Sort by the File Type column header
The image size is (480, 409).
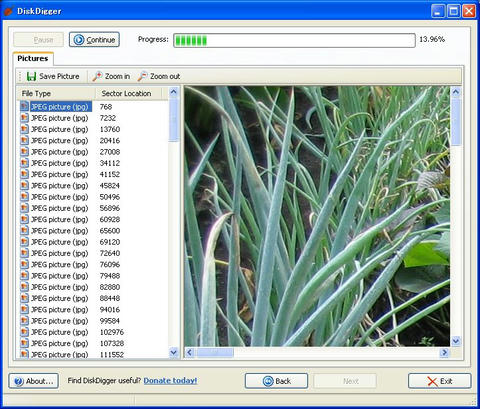56,94
